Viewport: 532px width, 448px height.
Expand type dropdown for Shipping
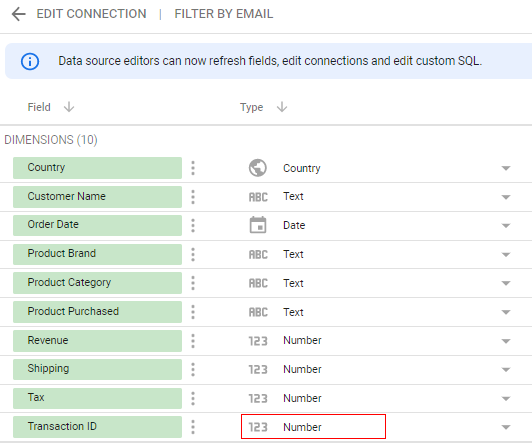pos(506,370)
